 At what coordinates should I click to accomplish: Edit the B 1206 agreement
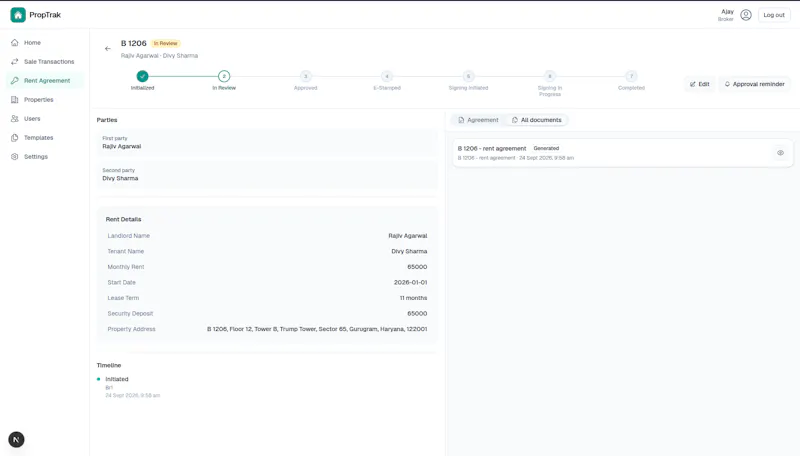[x=699, y=84]
